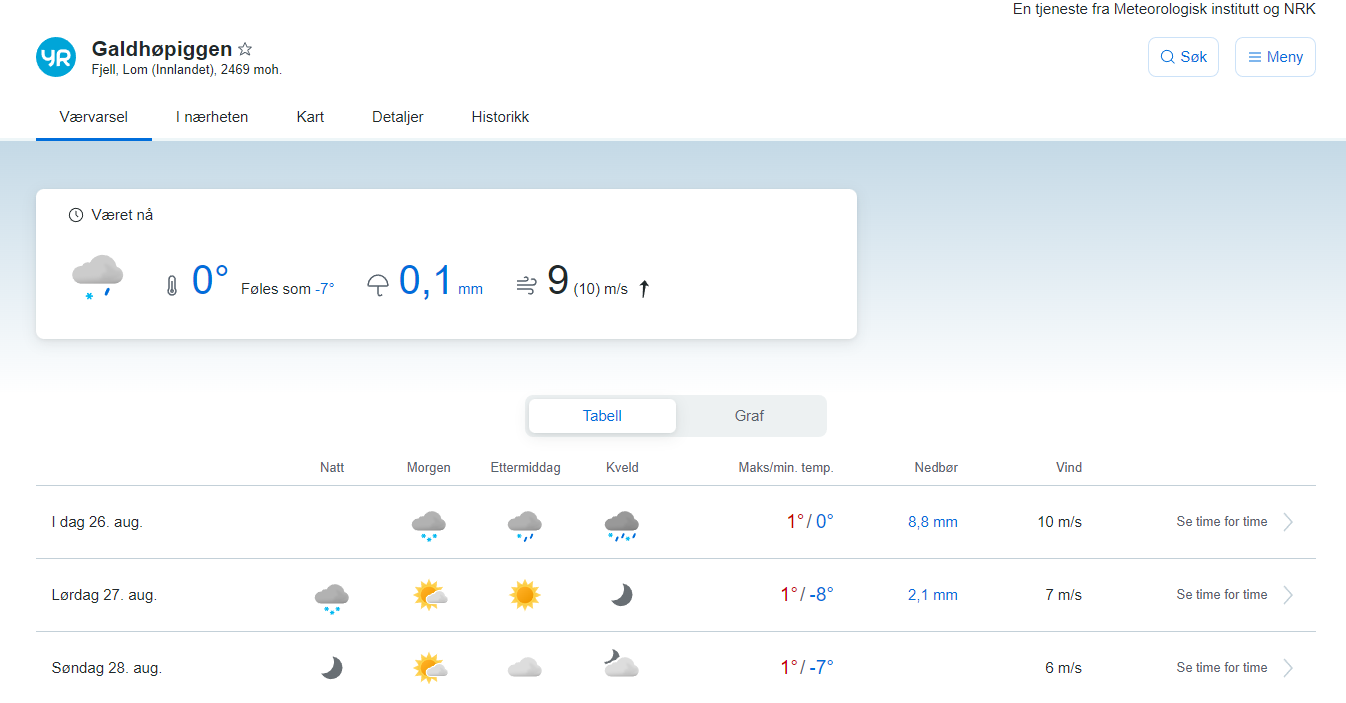Open the Søk search button
The height and width of the screenshot is (703, 1346).
(1183, 57)
